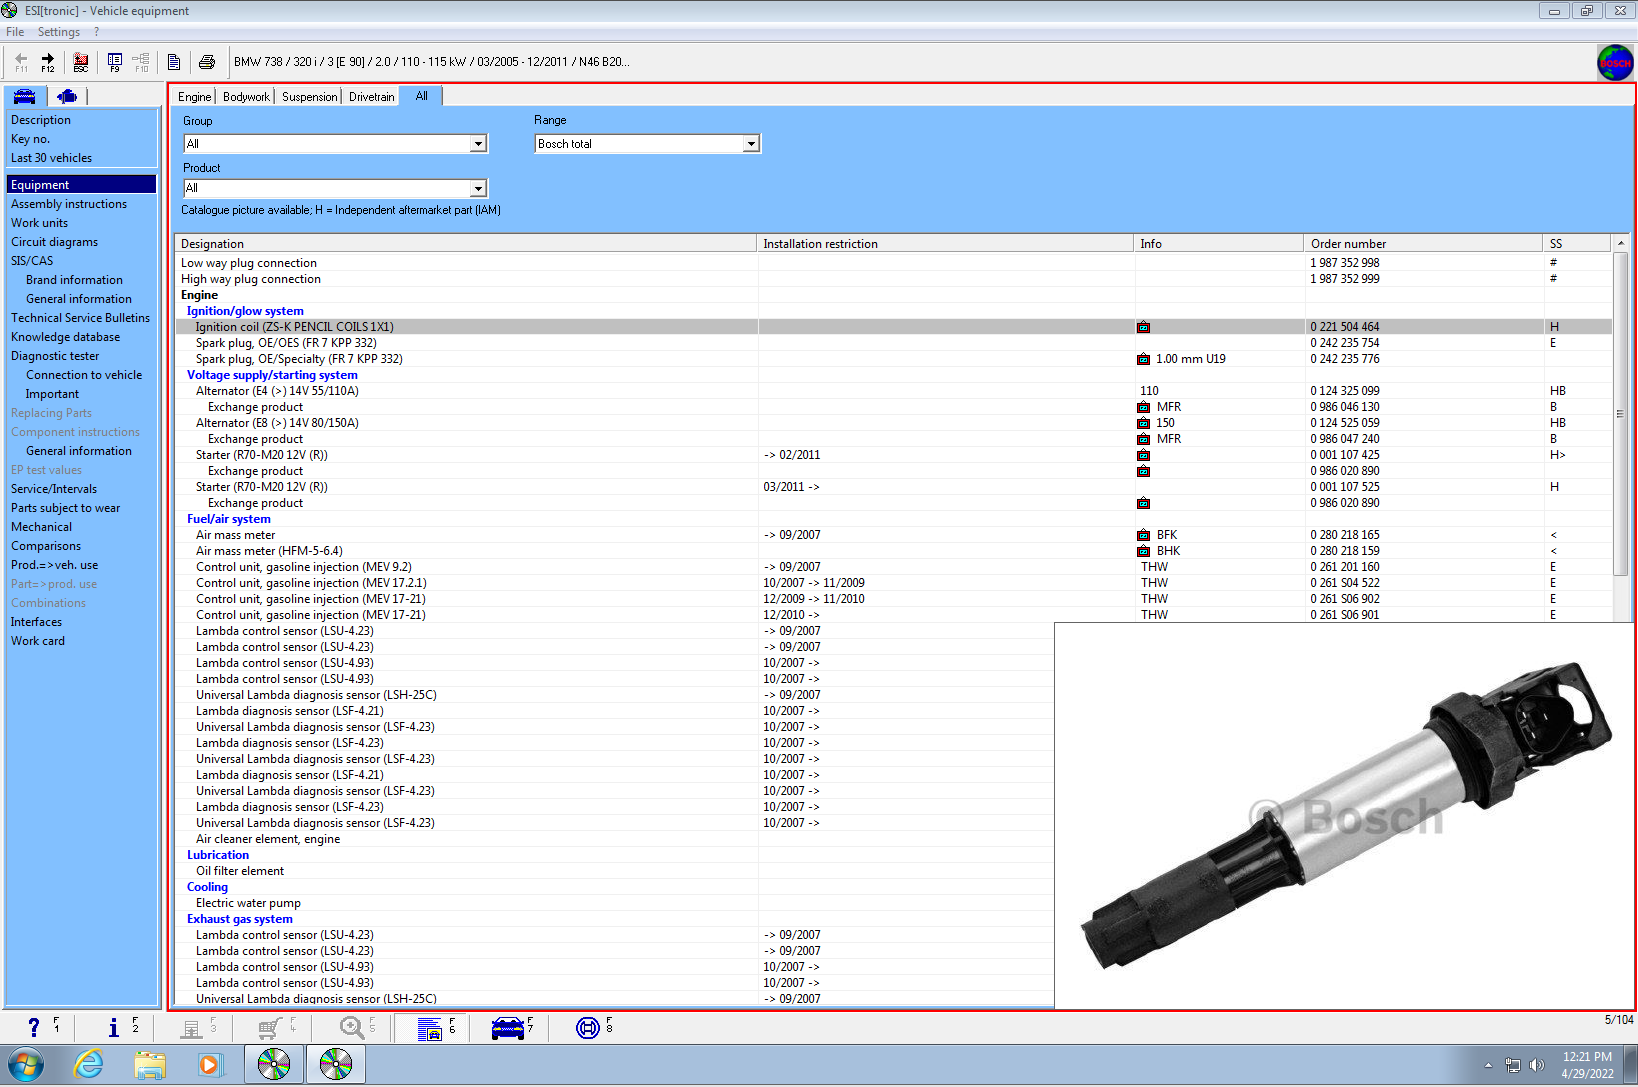Viewport: 1638px width, 1087px height.
Task: Open the Group dropdown
Action: pos(478,144)
